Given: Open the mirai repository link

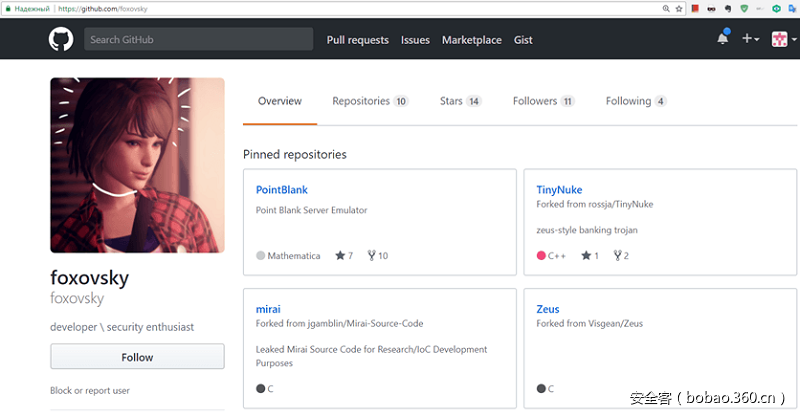Looking at the screenshot, I should tap(268, 309).
